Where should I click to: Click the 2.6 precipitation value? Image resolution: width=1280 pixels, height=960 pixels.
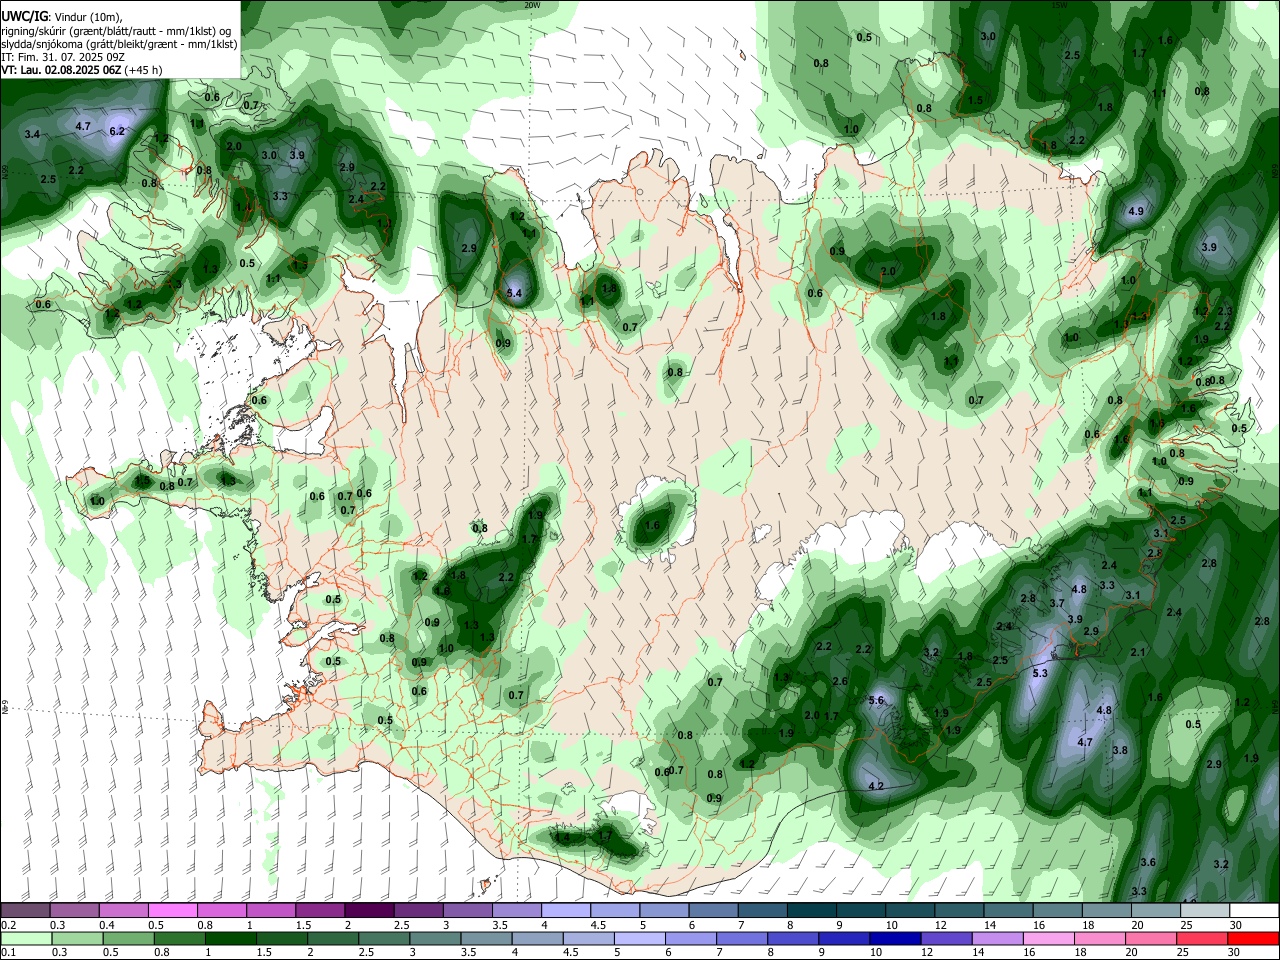click(840, 681)
